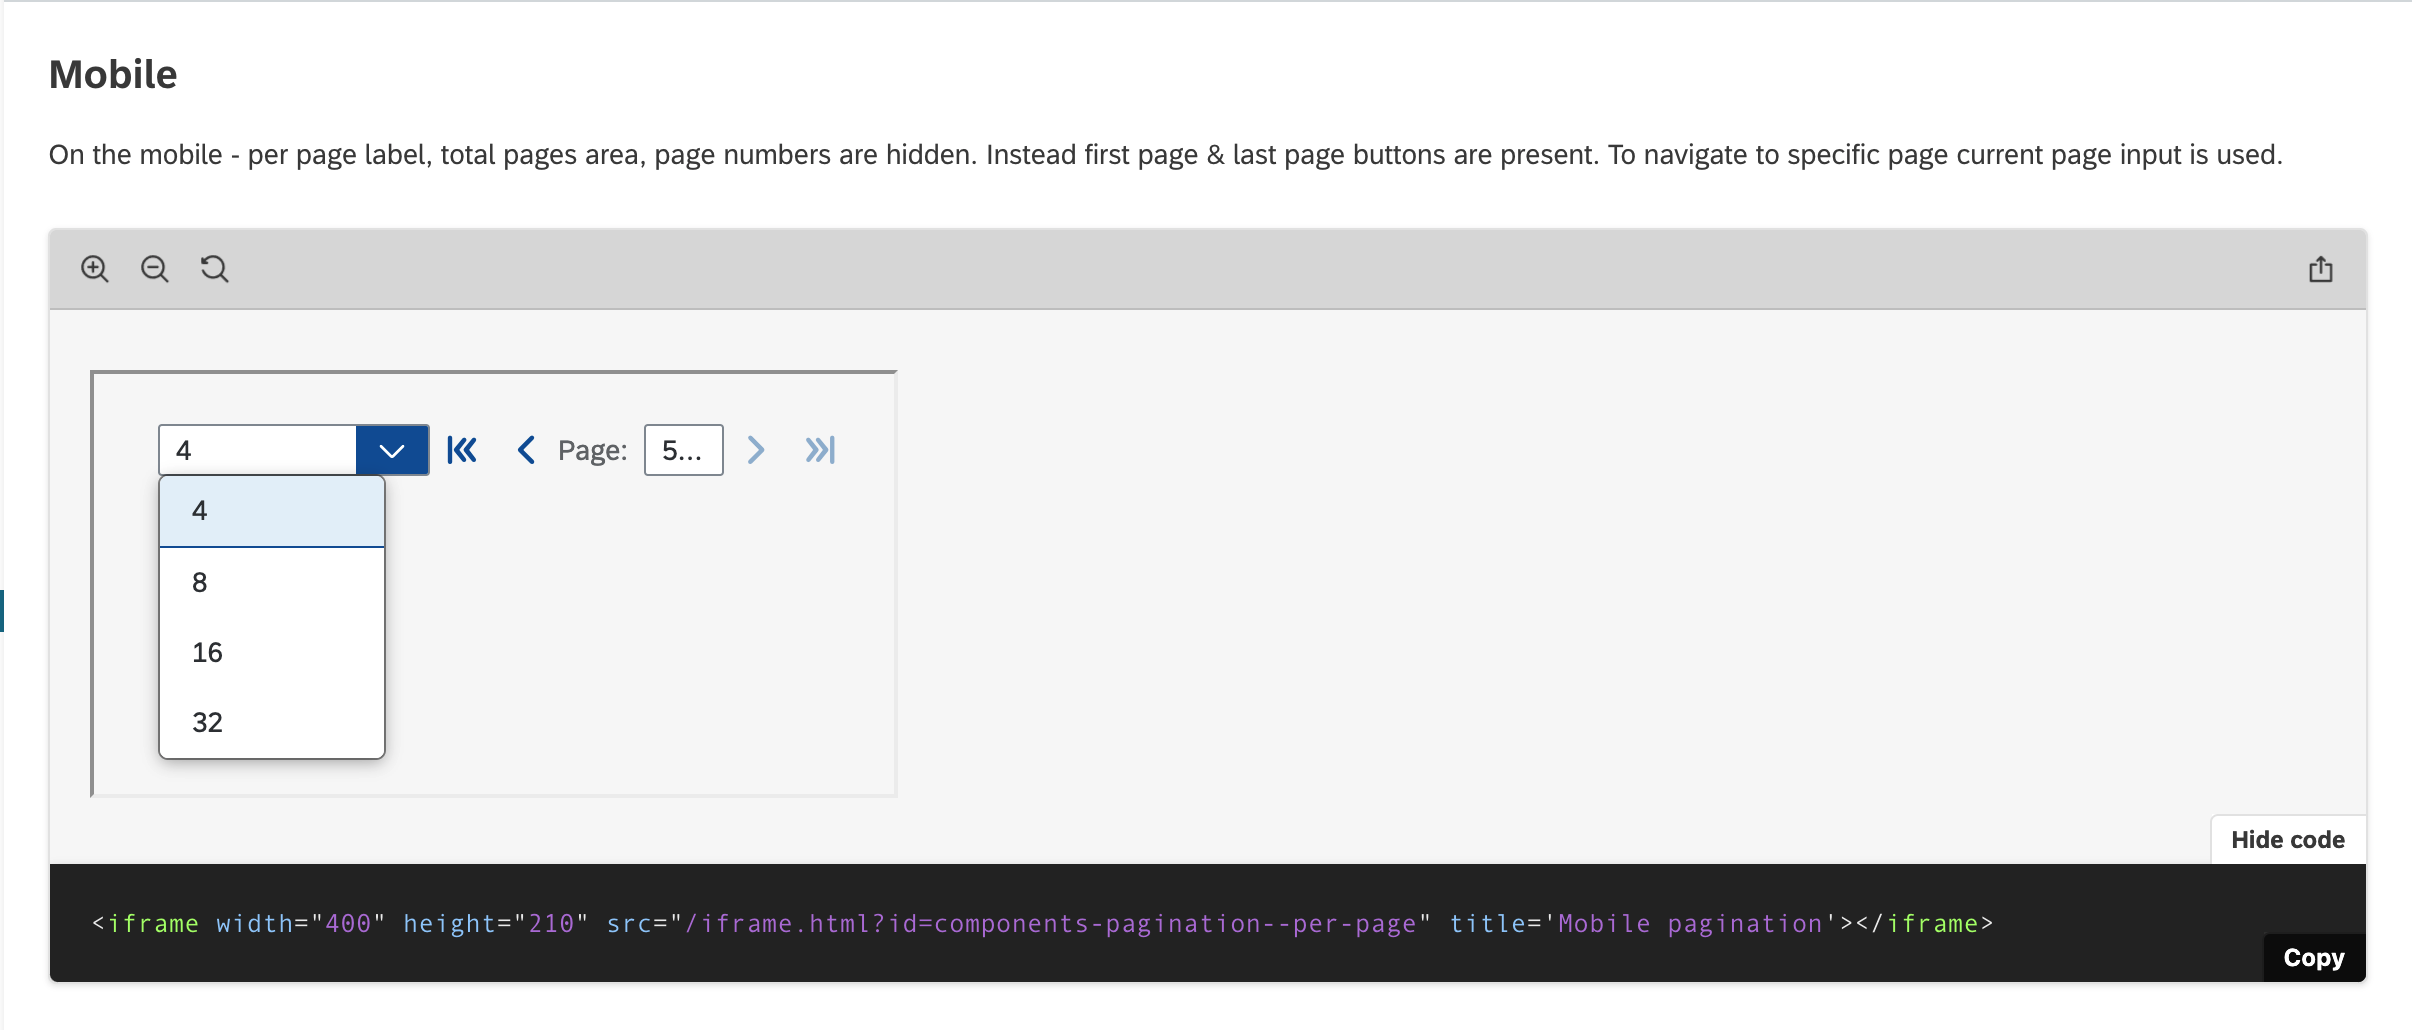Focus the current page number input

[x=684, y=450]
